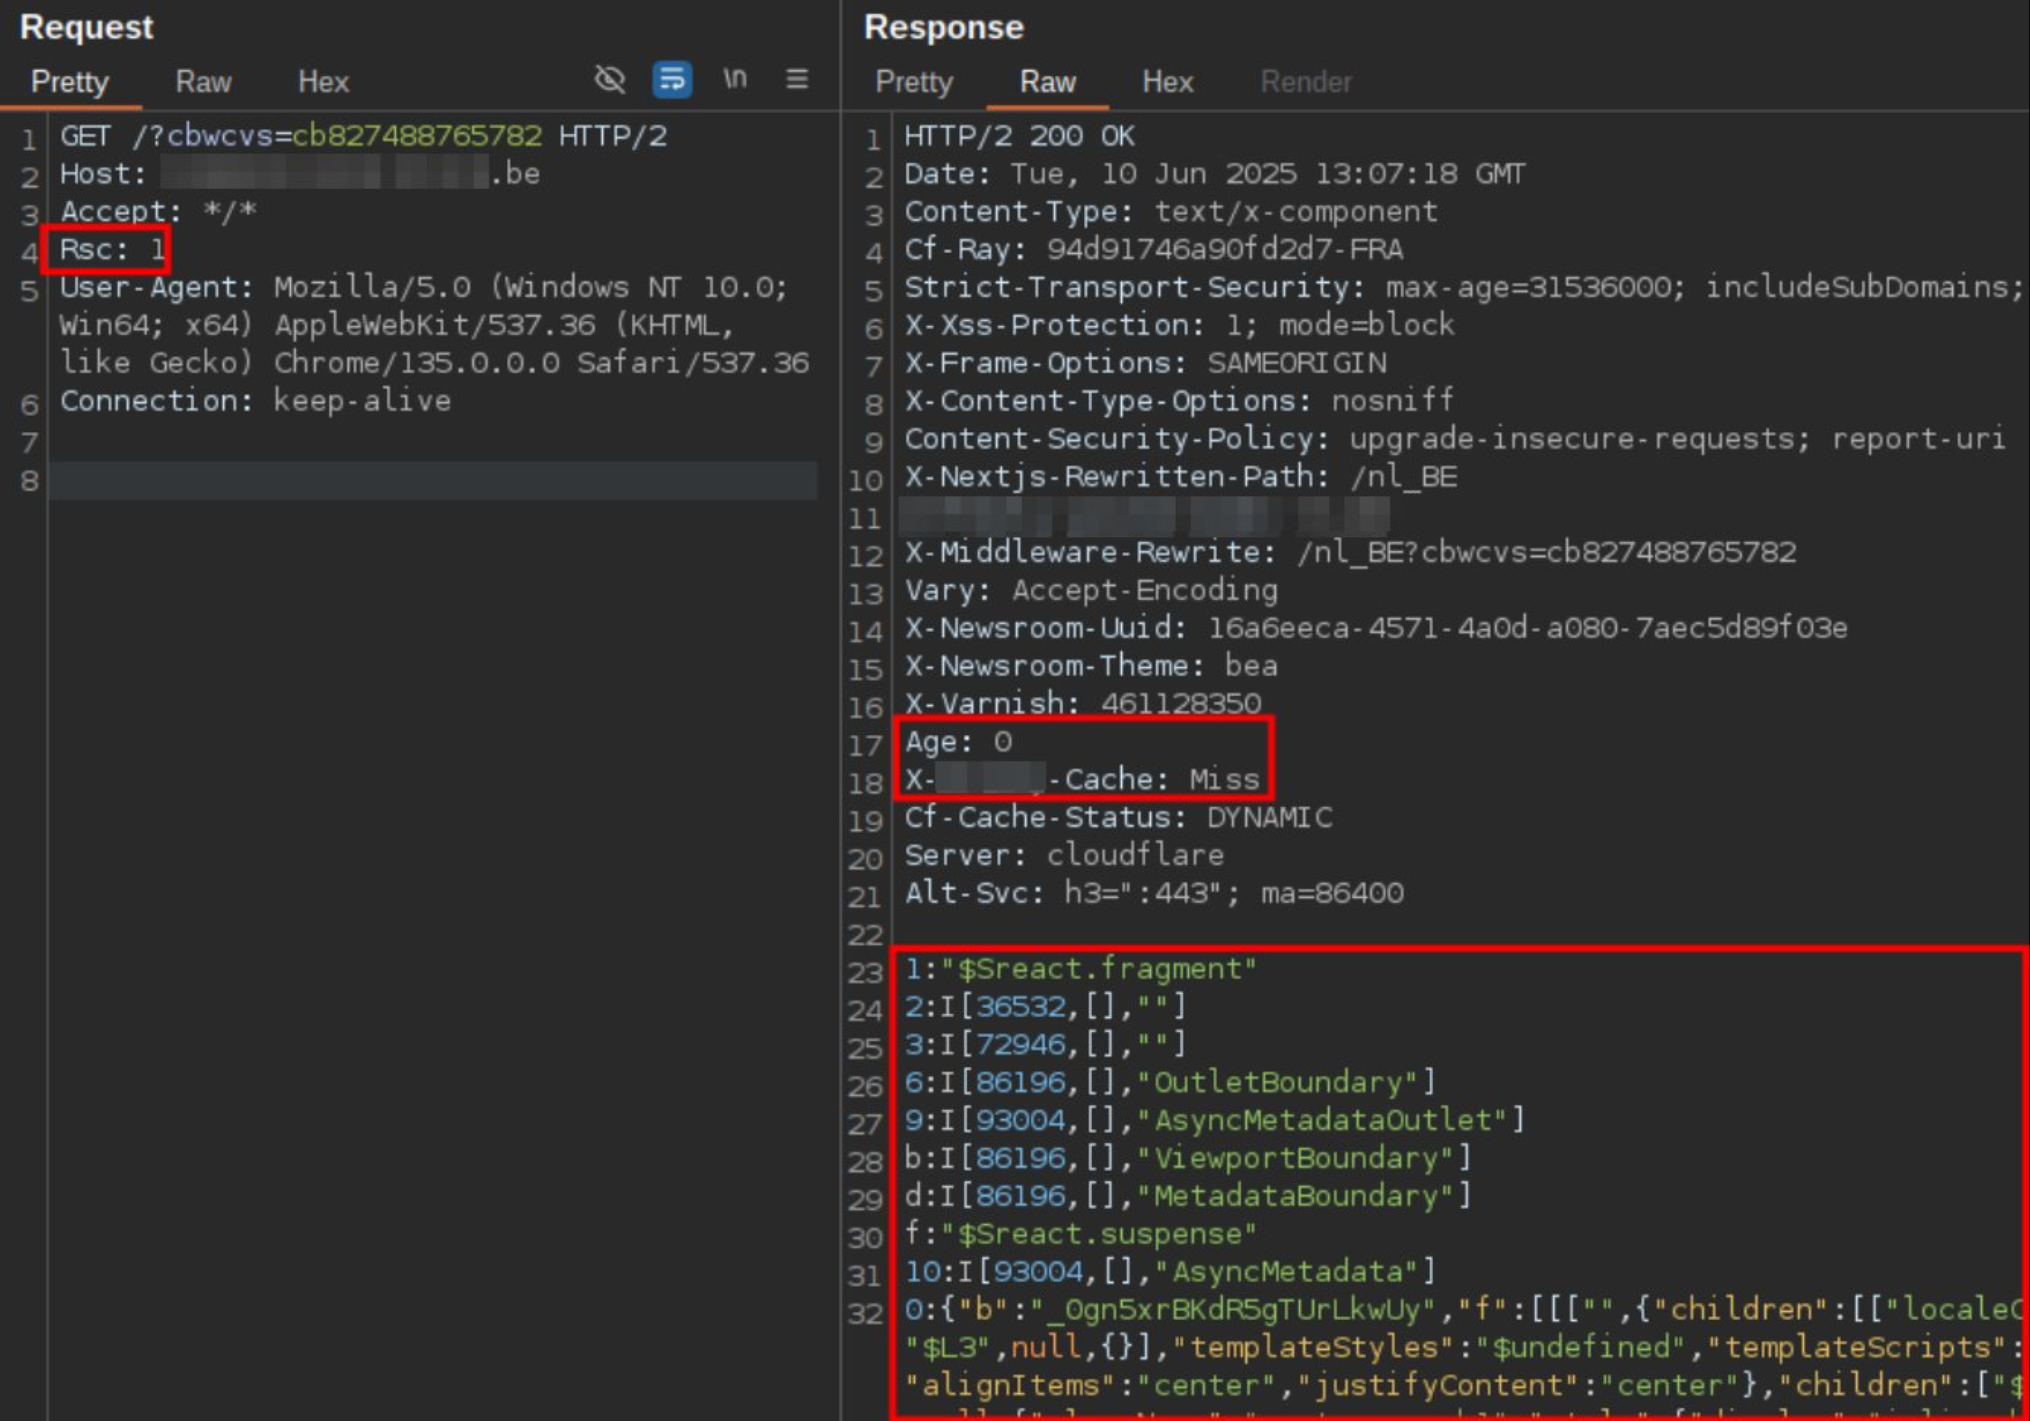
Task: Click the X-Varnish header line
Action: point(1082,704)
